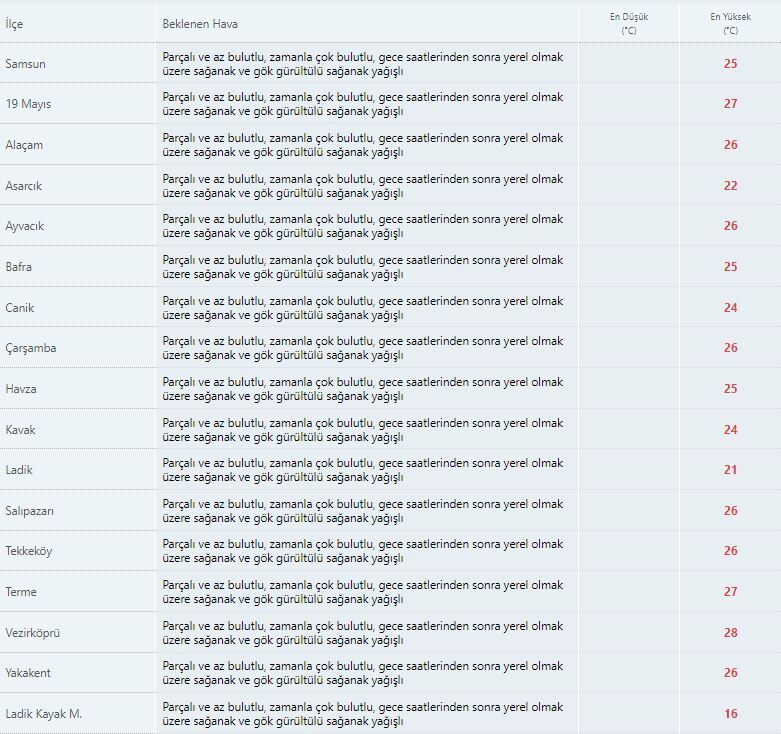Open the Çarşamba district entry
Viewport: 781px width, 734px height.
(x=31, y=348)
